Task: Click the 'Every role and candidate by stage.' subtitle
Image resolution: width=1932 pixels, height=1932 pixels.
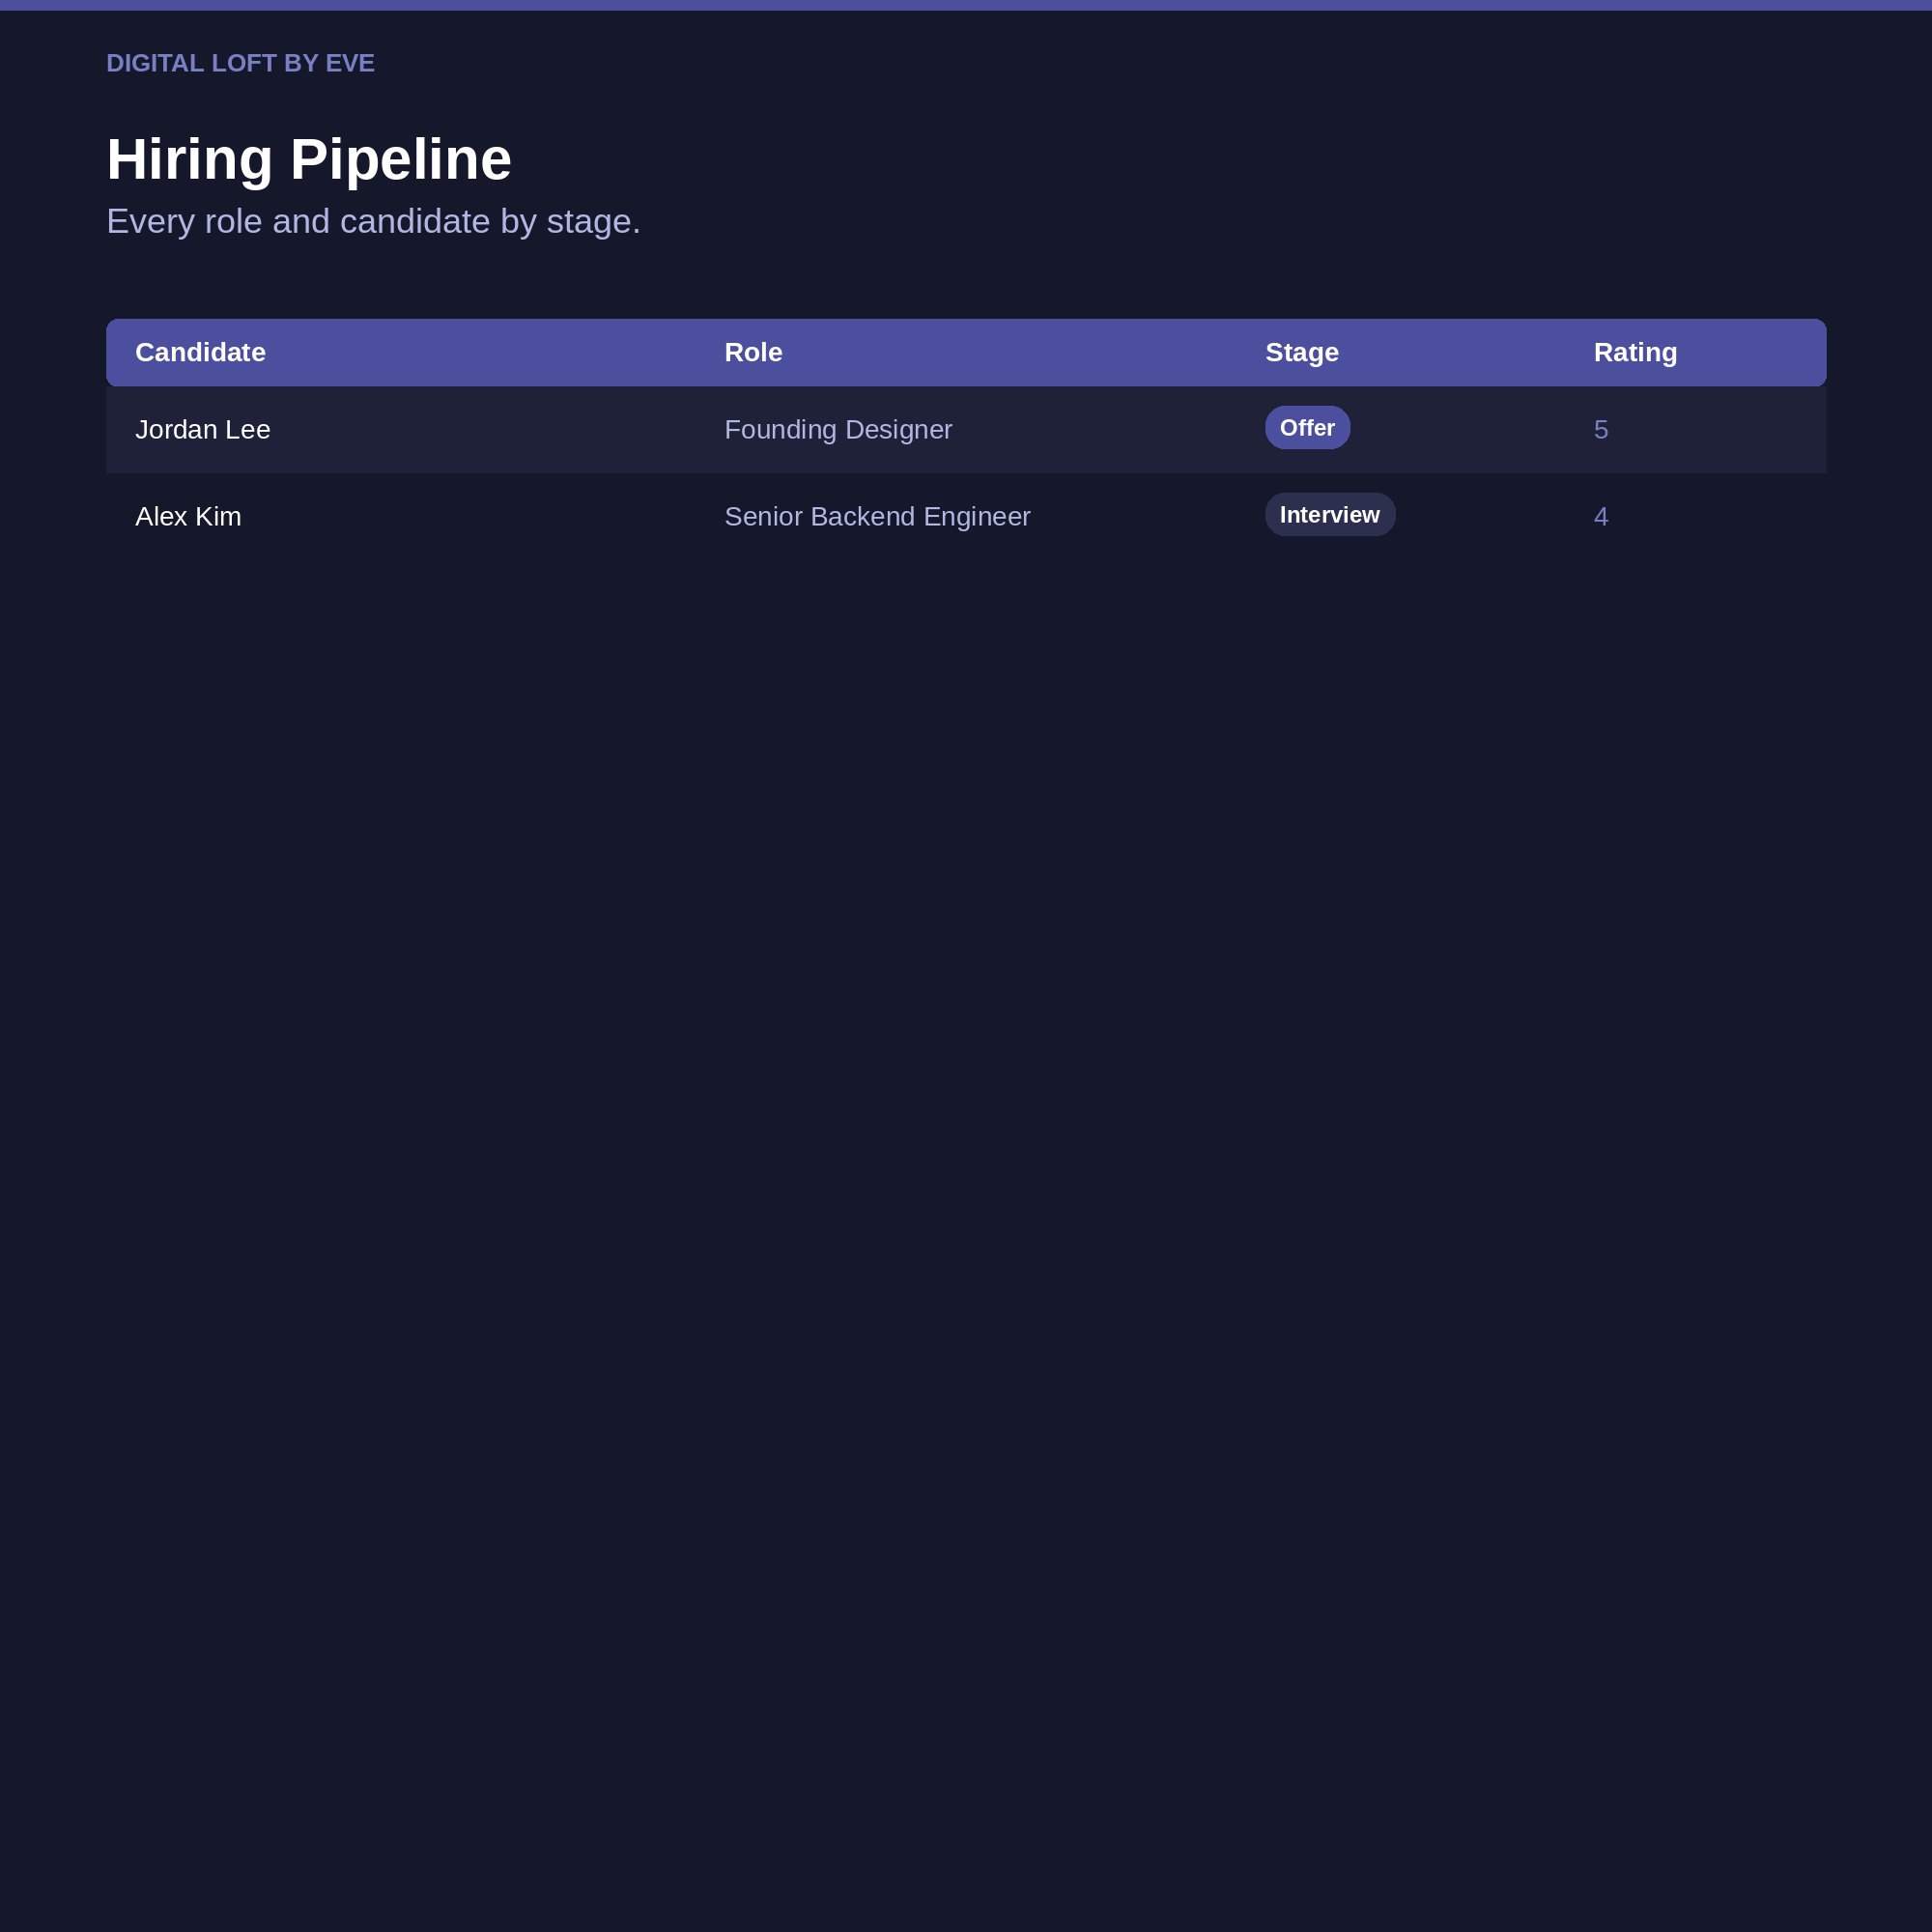Action: (x=373, y=221)
